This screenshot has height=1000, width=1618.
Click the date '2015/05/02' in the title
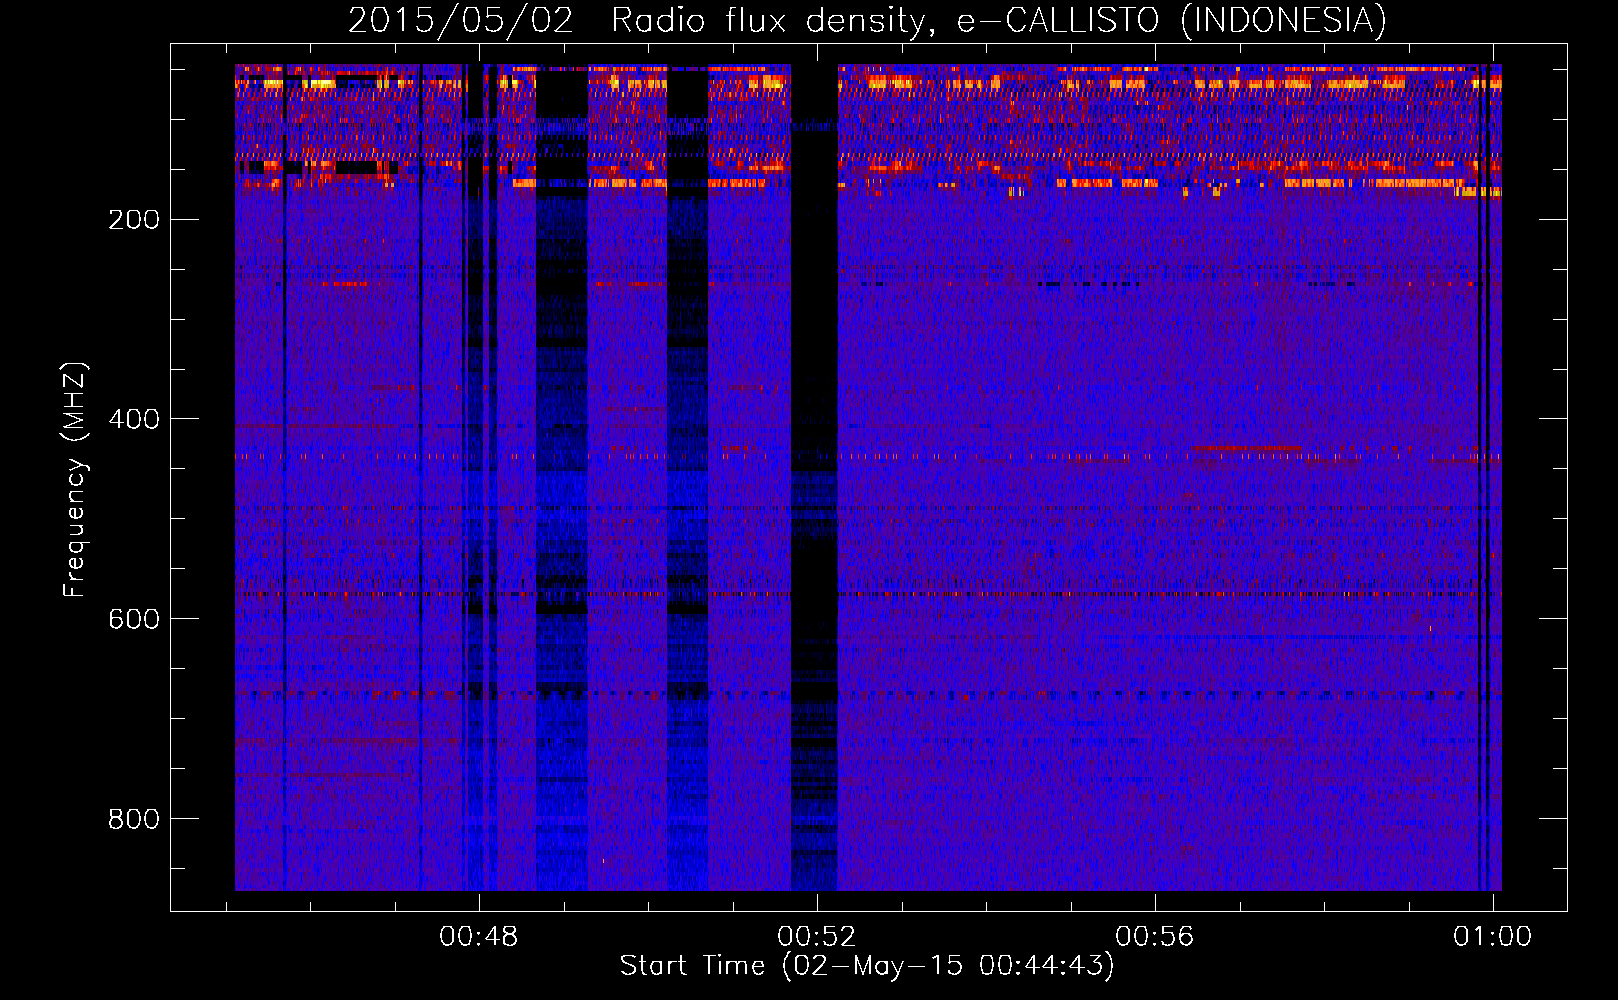pos(461,21)
